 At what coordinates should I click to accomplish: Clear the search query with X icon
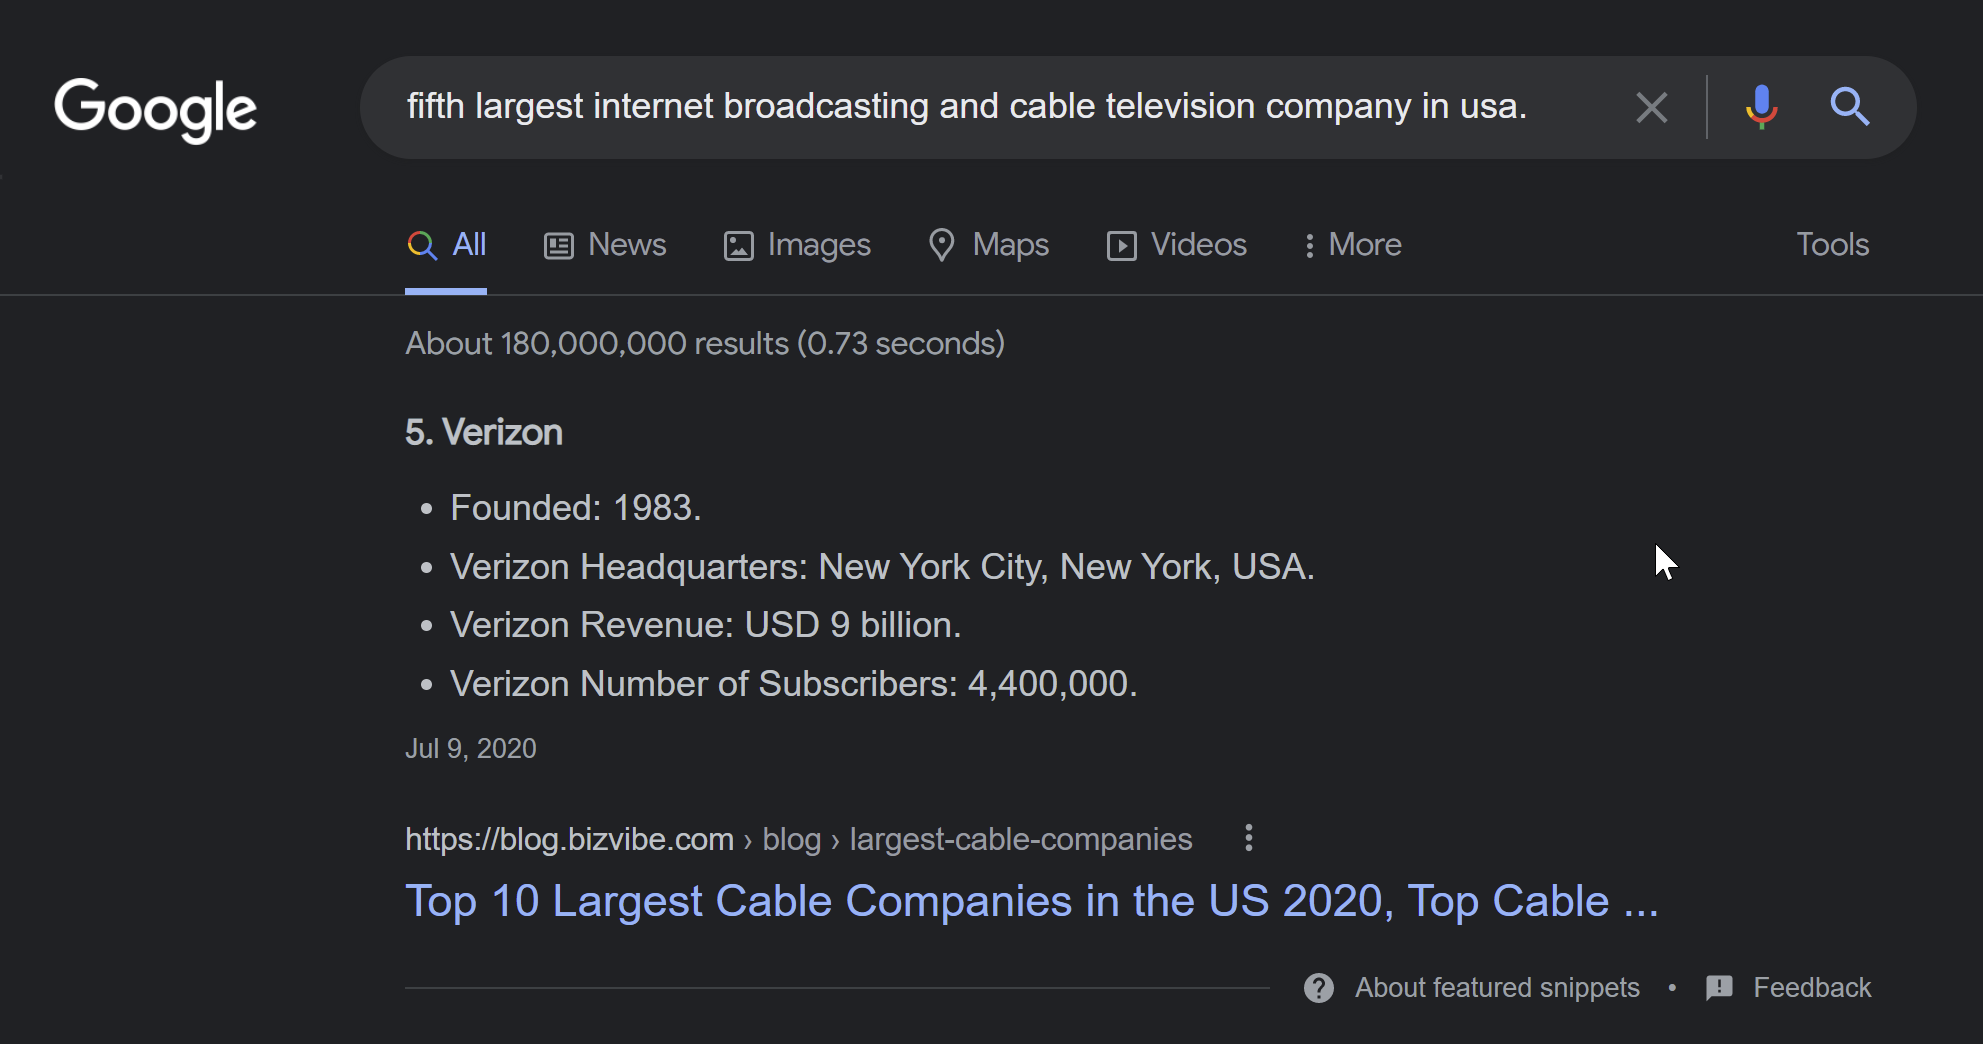point(1651,107)
